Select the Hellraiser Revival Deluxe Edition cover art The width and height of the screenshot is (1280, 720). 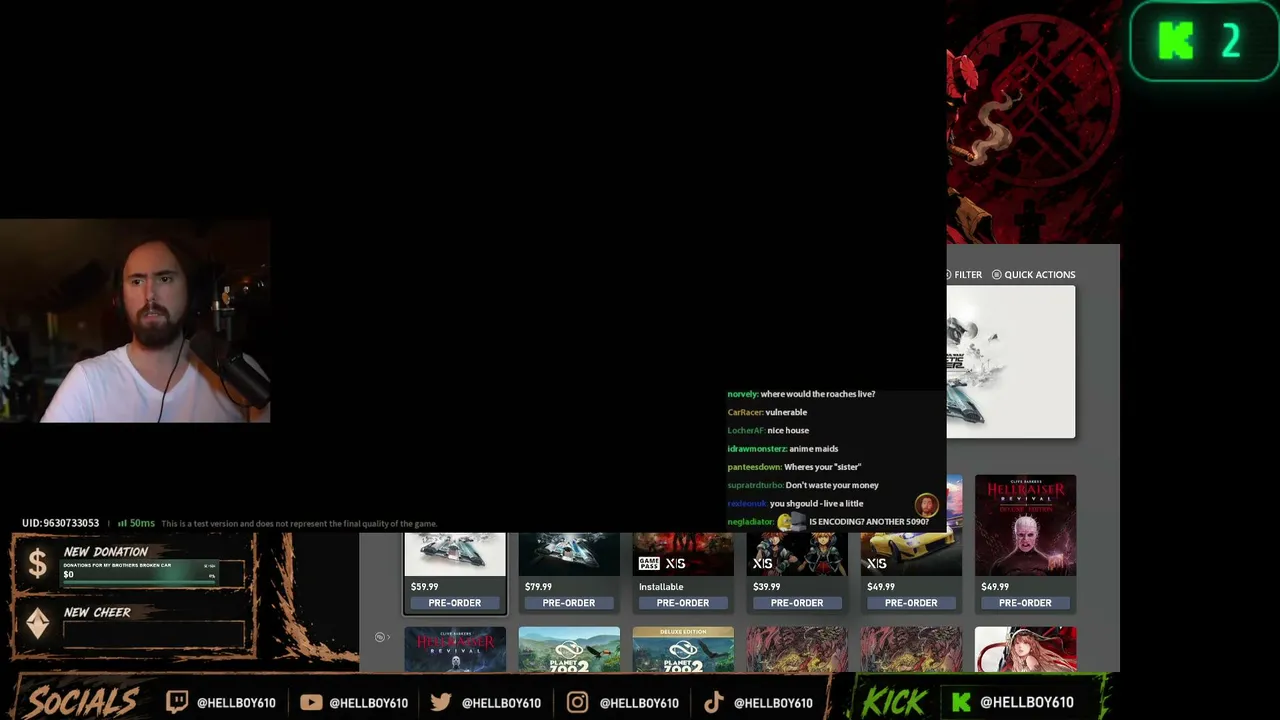[1025, 526]
